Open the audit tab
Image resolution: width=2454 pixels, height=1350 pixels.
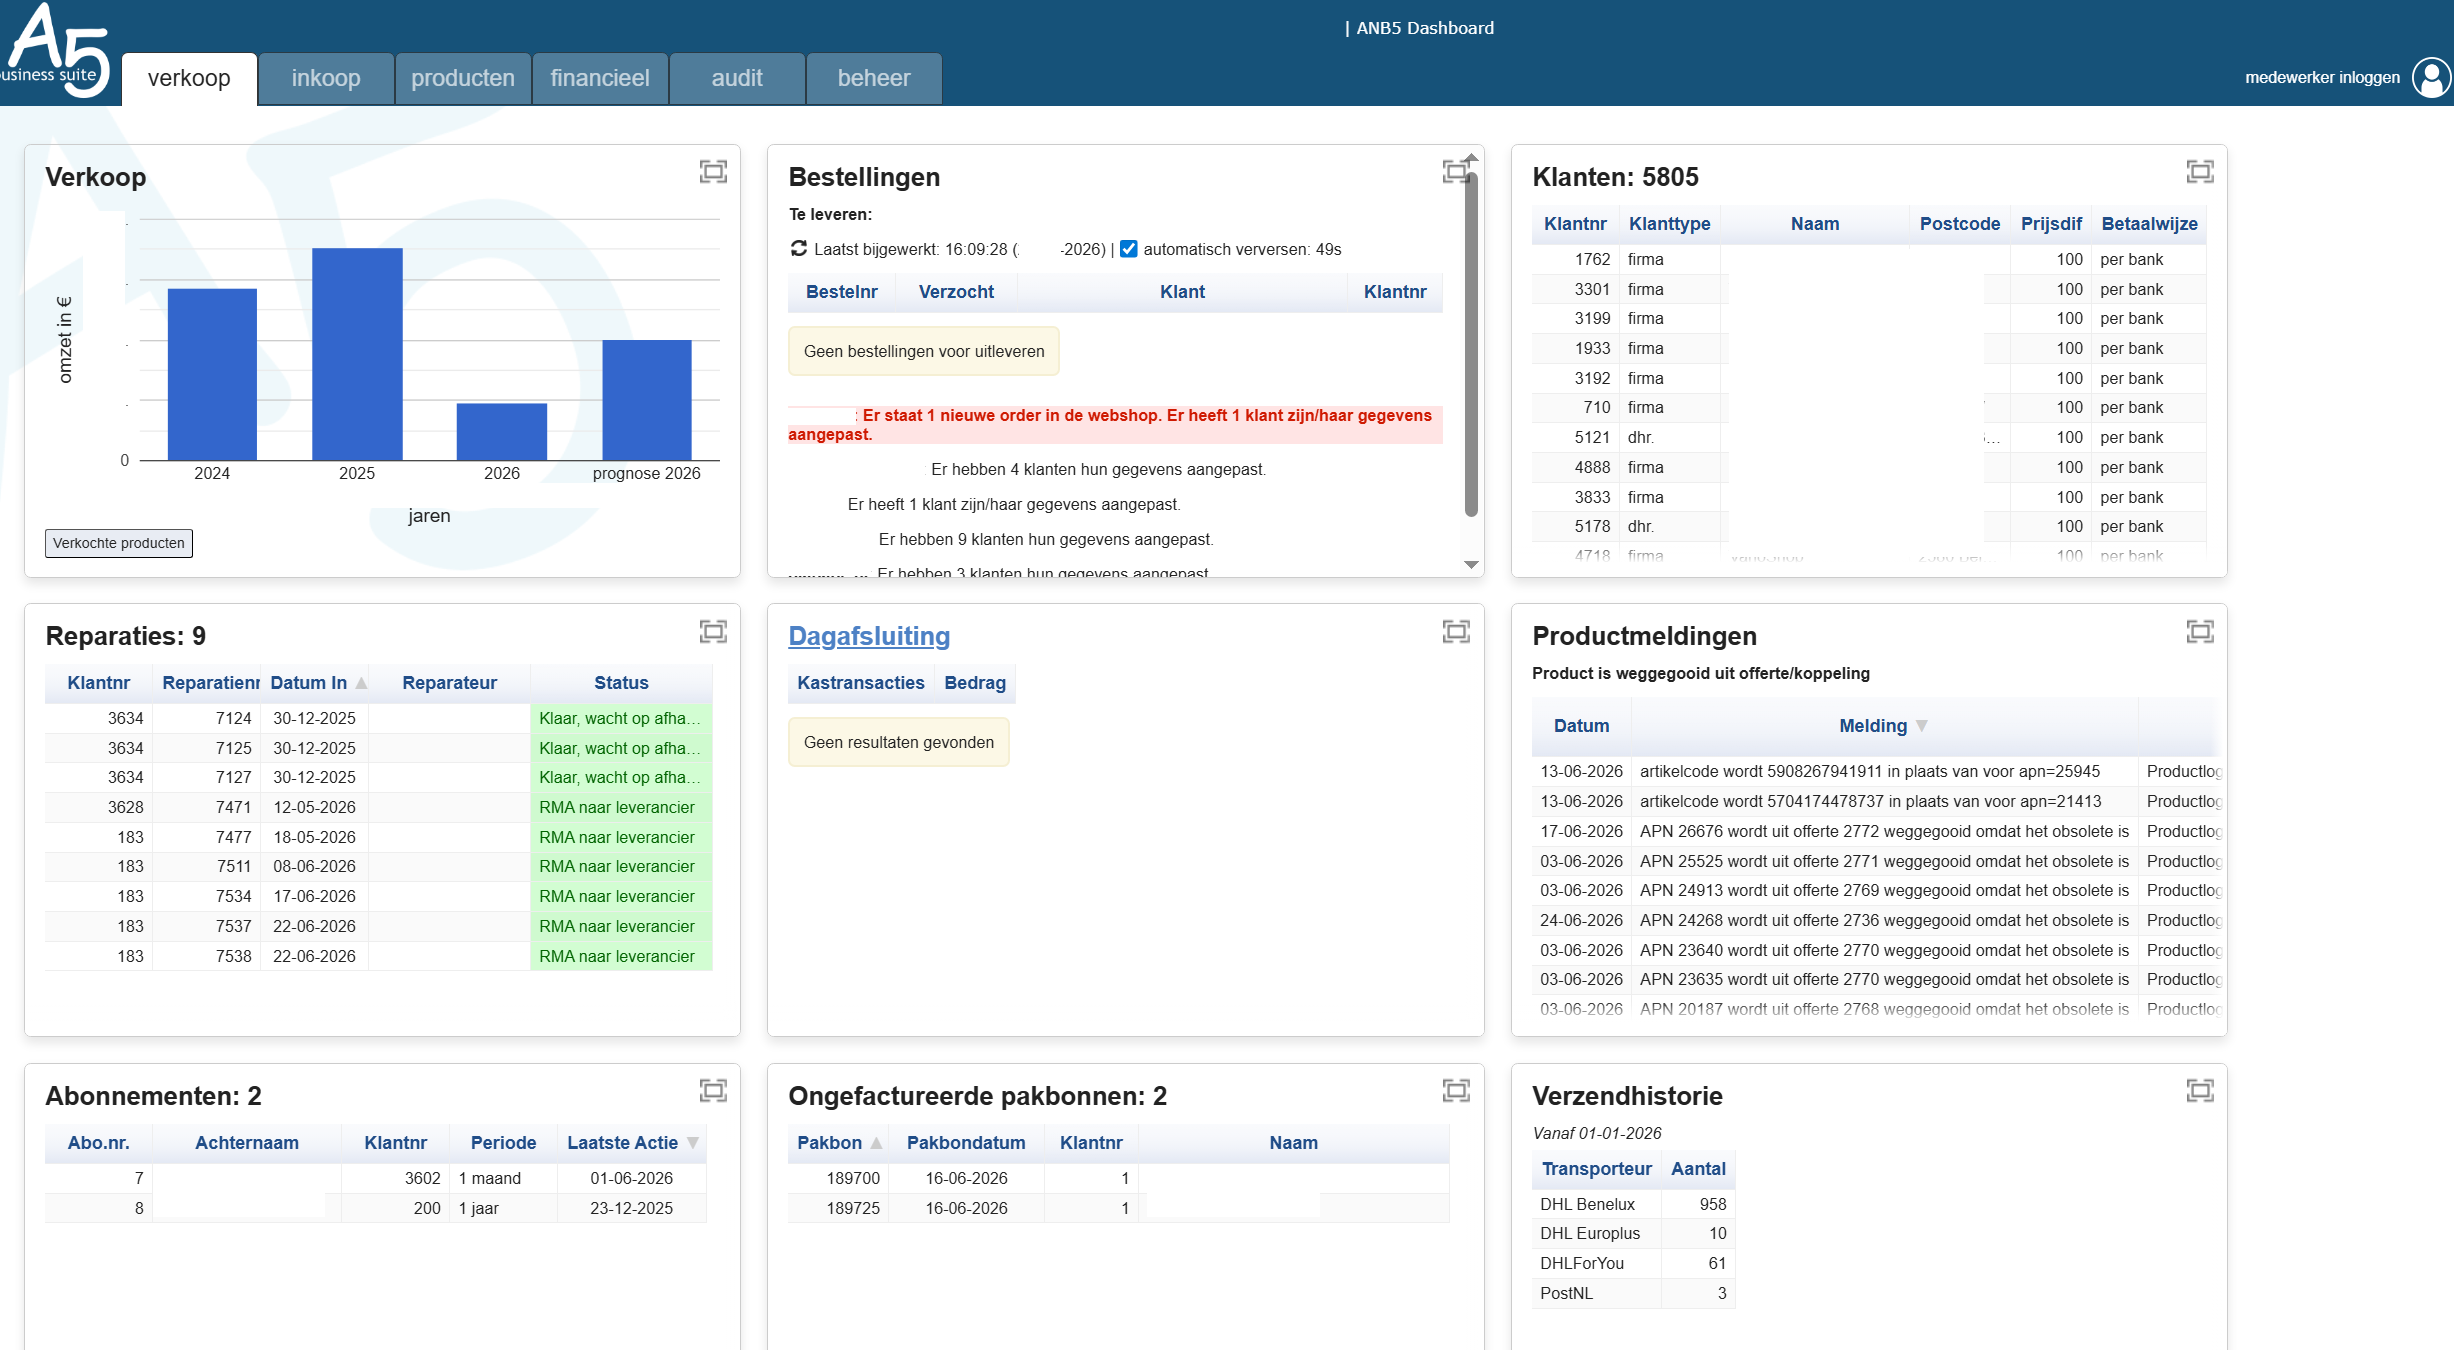pos(737,78)
